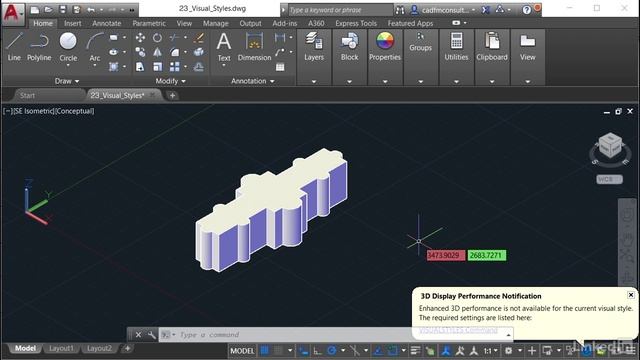Open the annotation scale 1:1 dropdown
This screenshot has height=360, width=640.
click(491, 351)
